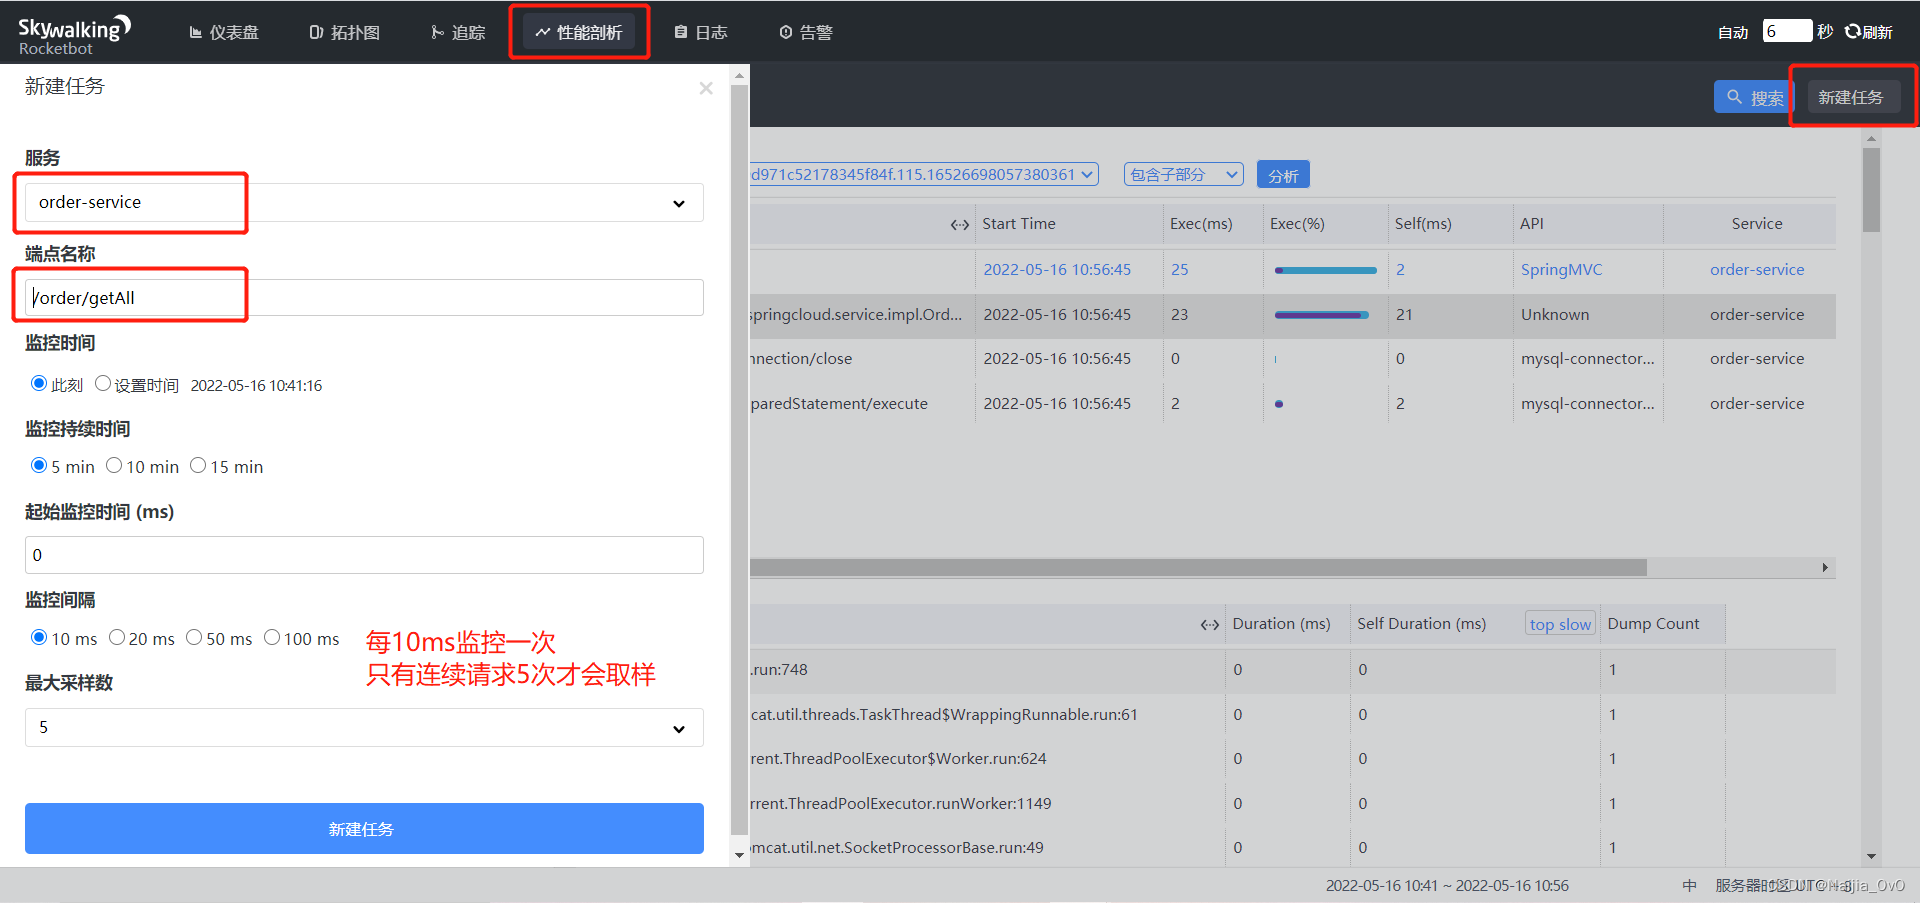This screenshot has height=903, width=1920.
Task: Click main page scrollbar down arrow
Action: (x=1871, y=857)
